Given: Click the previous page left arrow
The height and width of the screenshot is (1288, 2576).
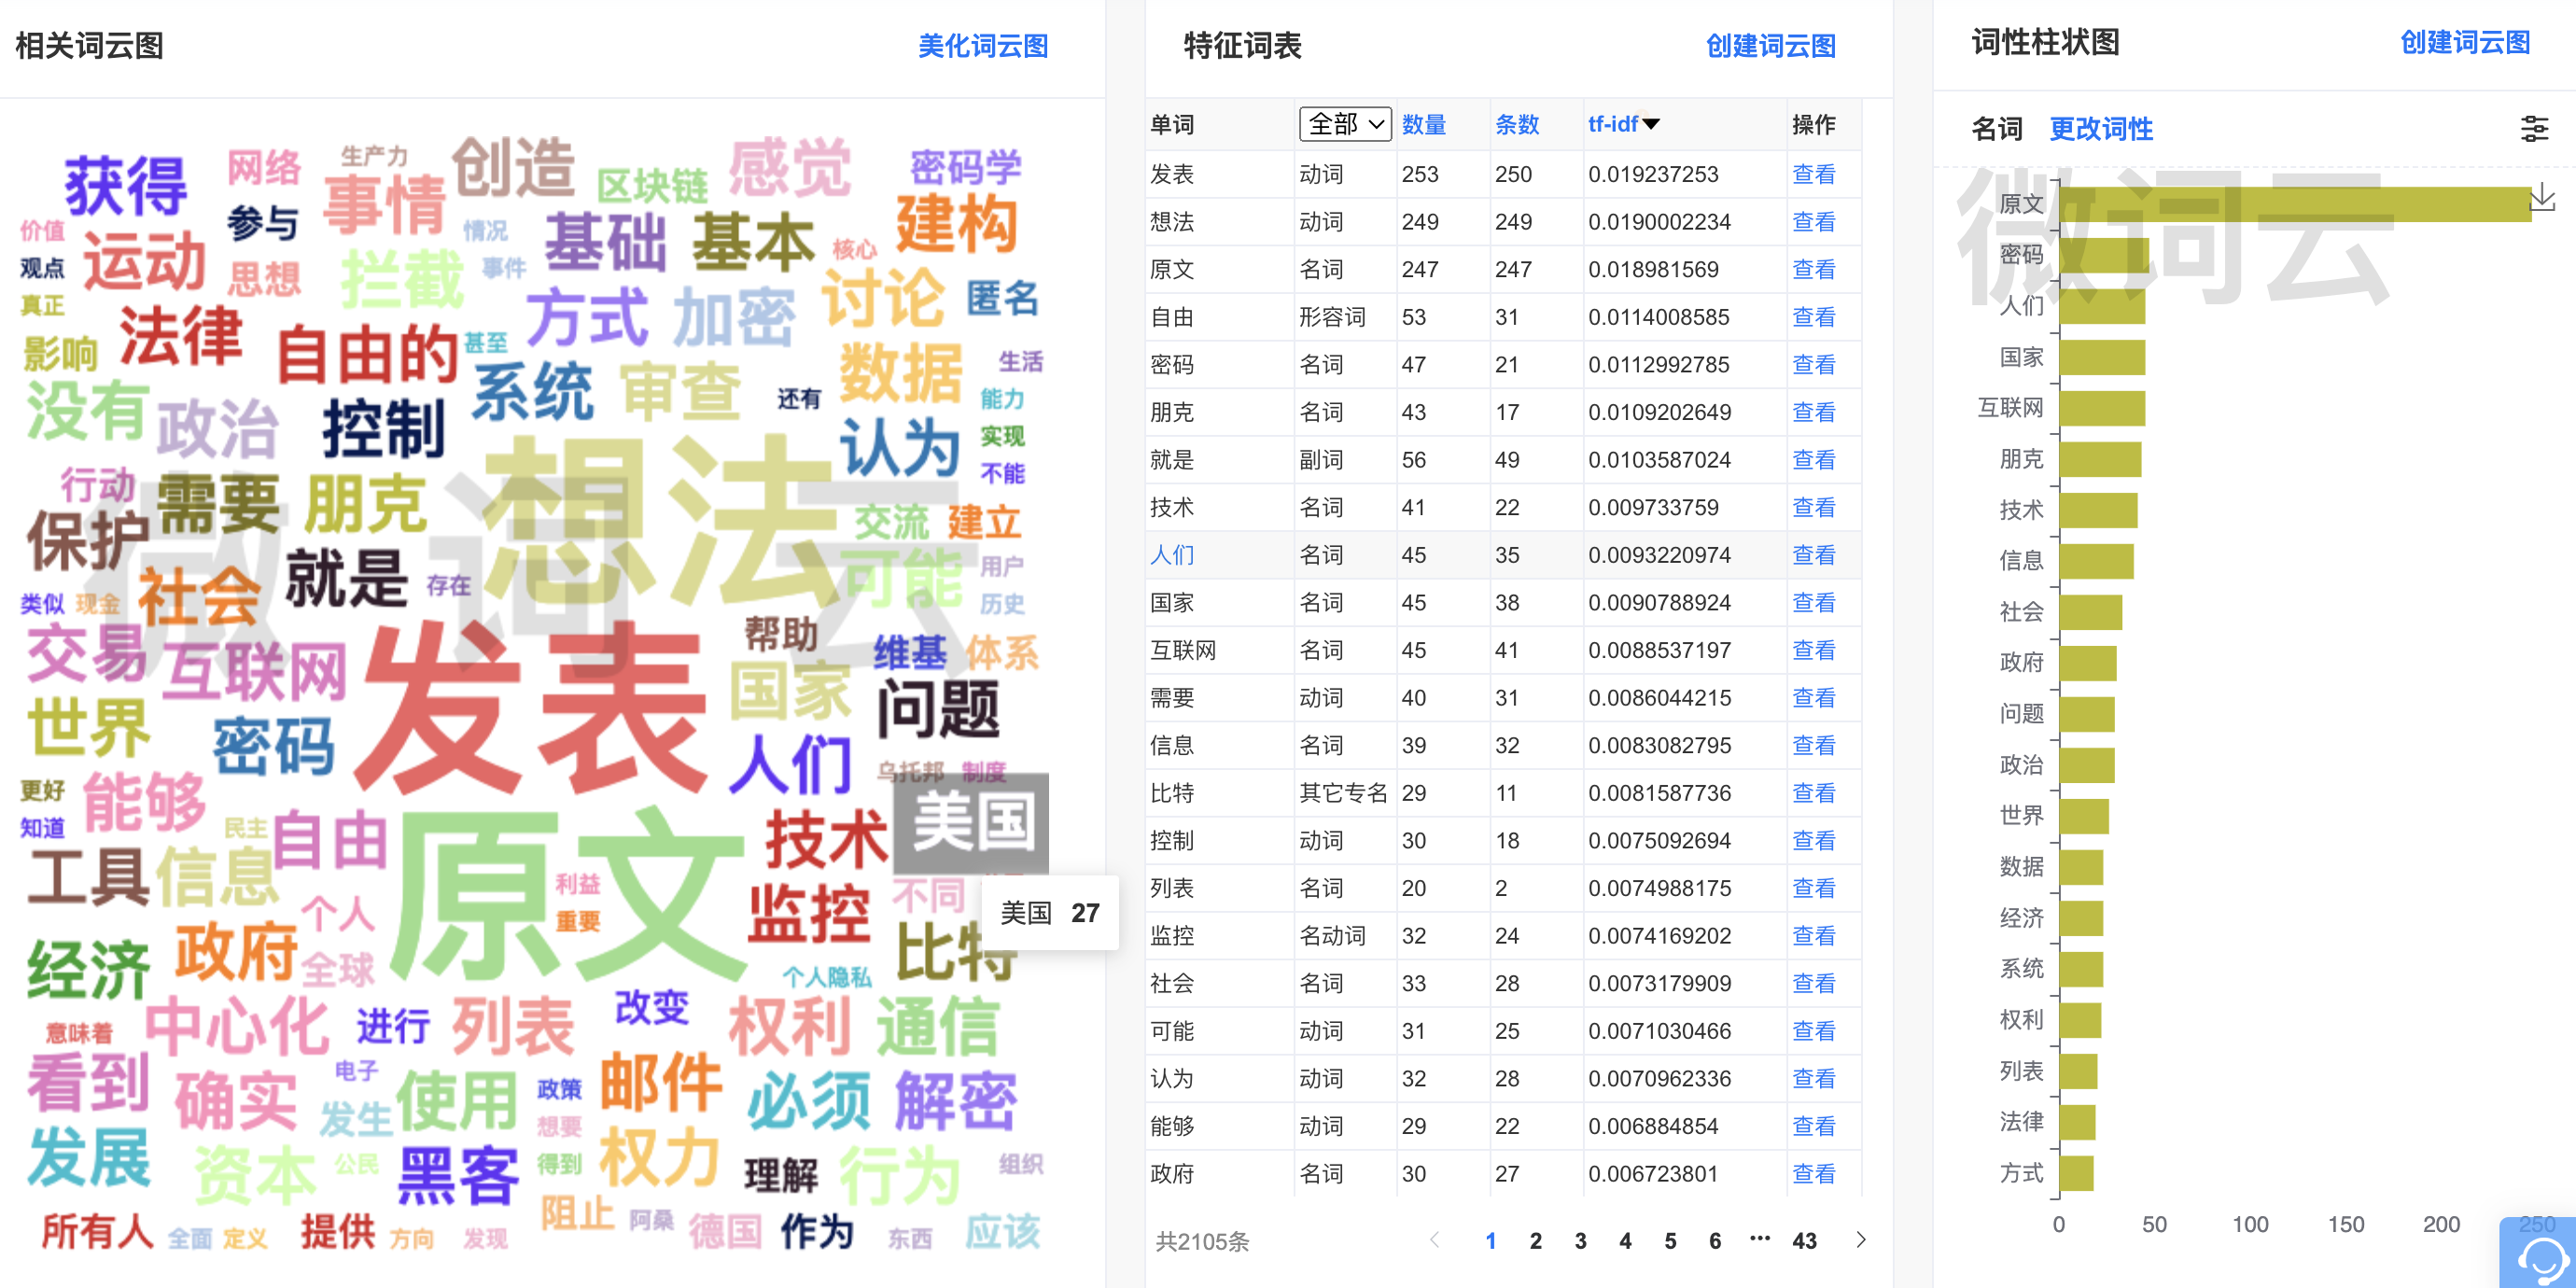Looking at the screenshot, I should click(1434, 1240).
